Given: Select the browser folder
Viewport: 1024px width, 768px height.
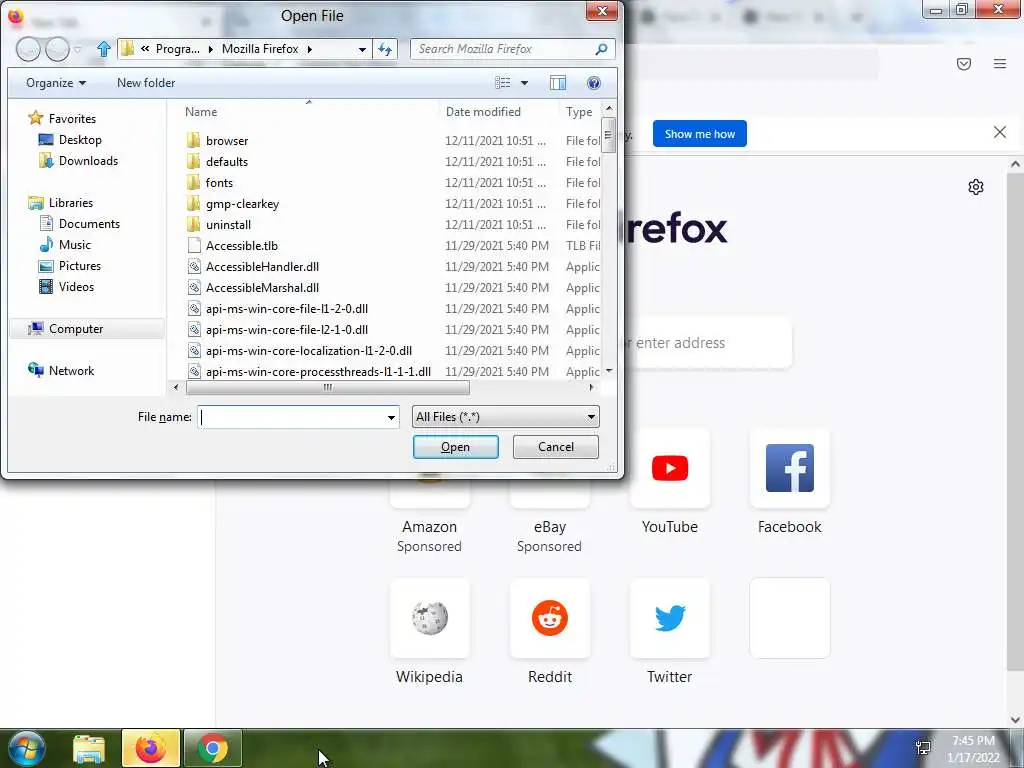Looking at the screenshot, I should (x=227, y=140).
